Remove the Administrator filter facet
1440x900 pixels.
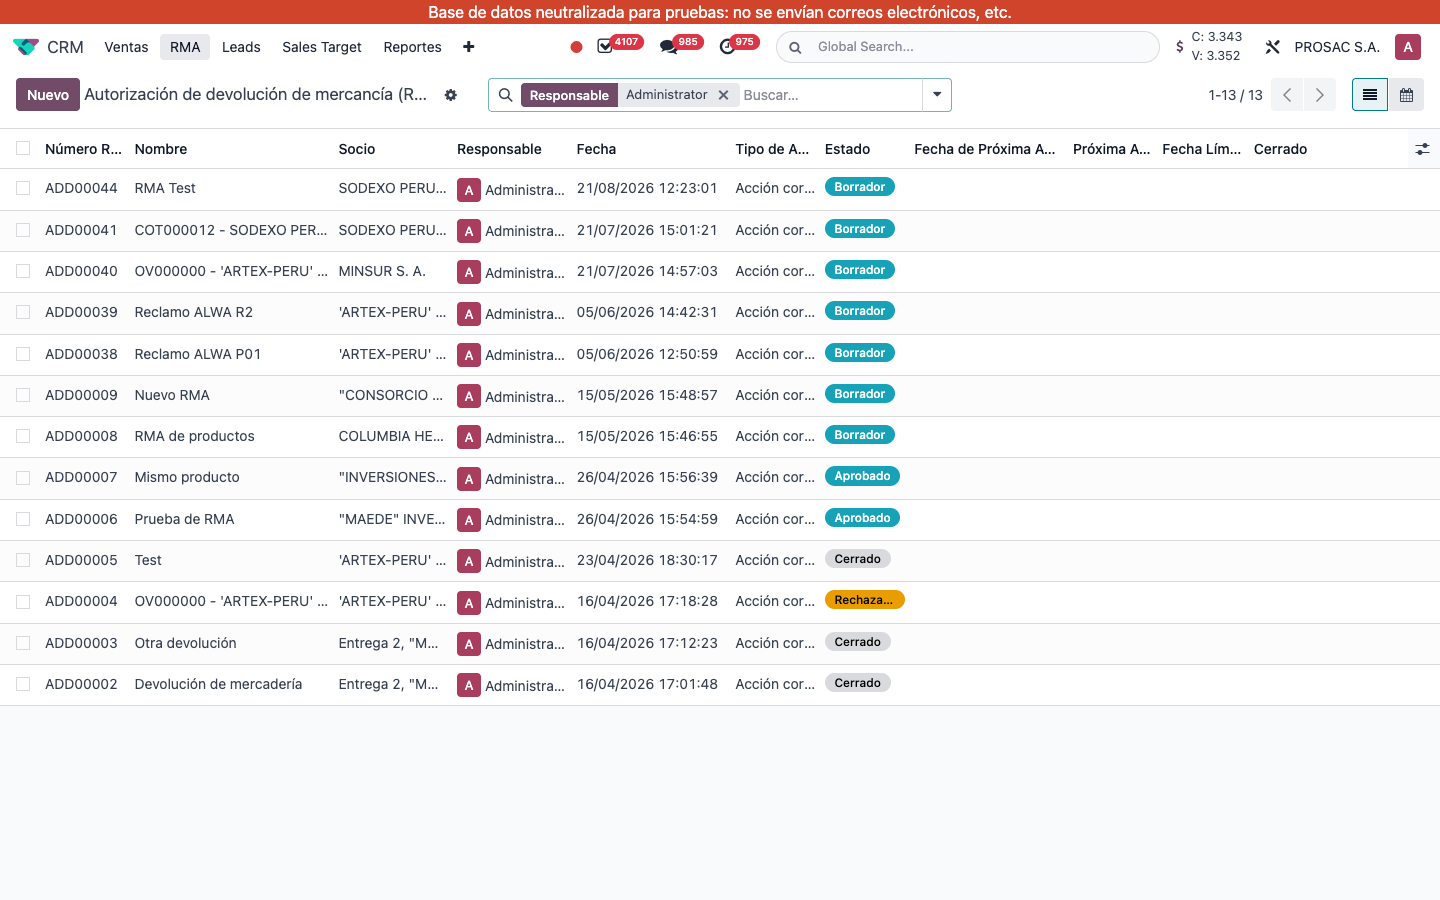click(x=723, y=95)
